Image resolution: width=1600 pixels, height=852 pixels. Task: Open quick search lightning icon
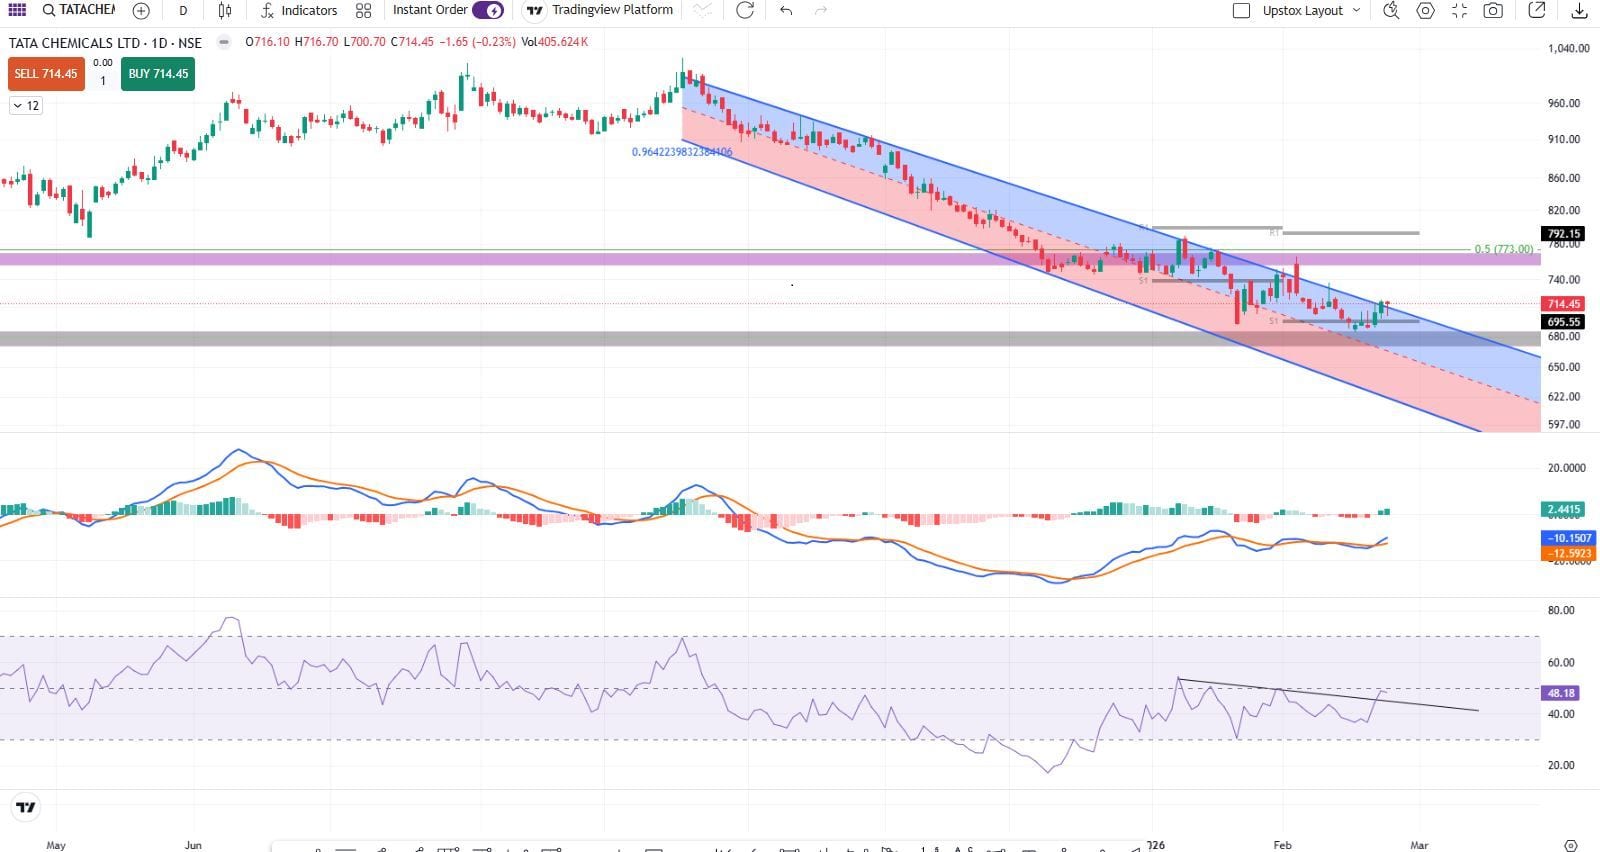[x=1391, y=10]
